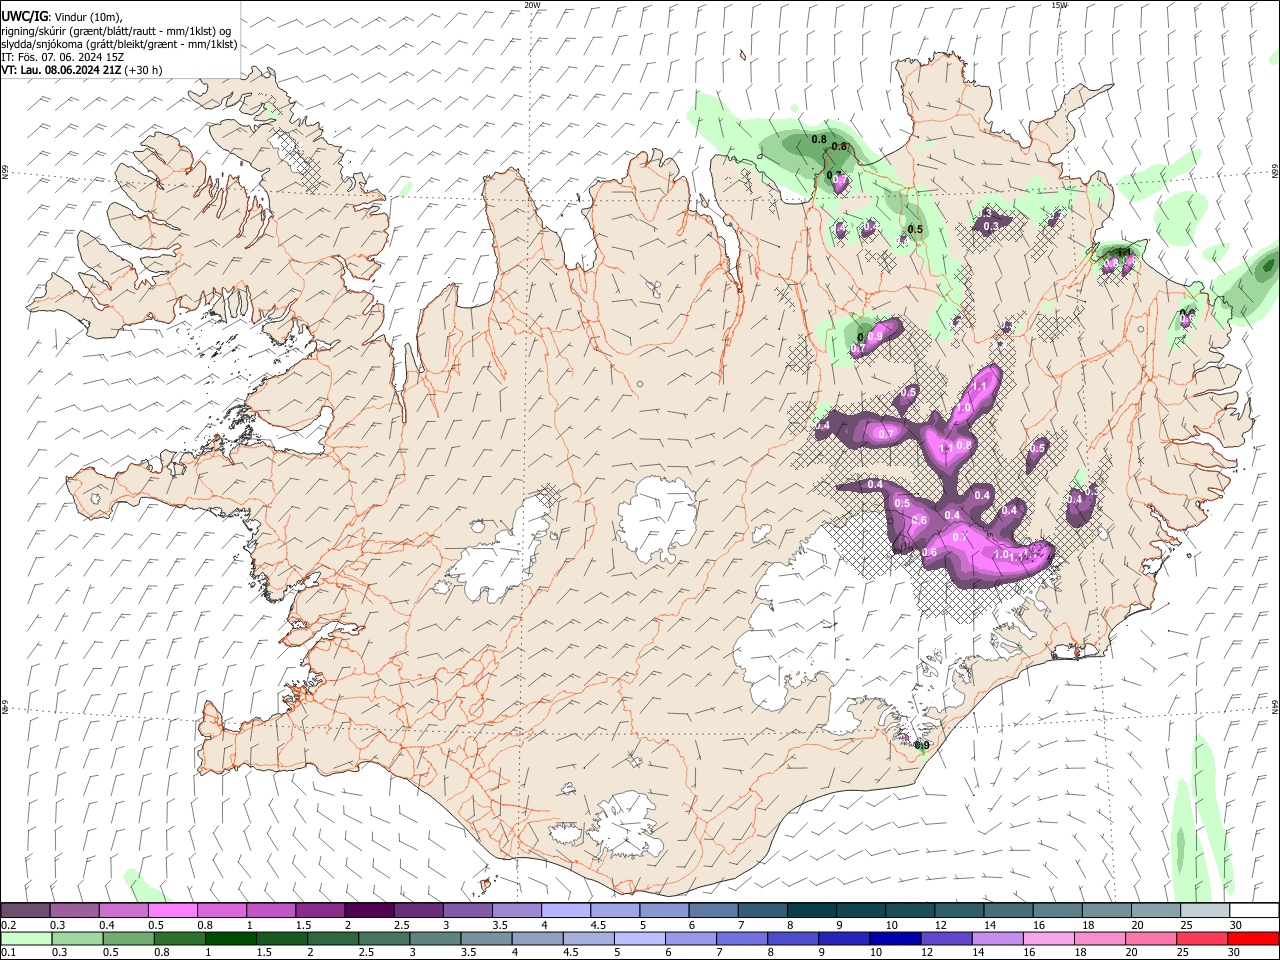Click the '0.2' tick on the snow scale
Viewport: 1280px width, 960px height.
point(8,925)
